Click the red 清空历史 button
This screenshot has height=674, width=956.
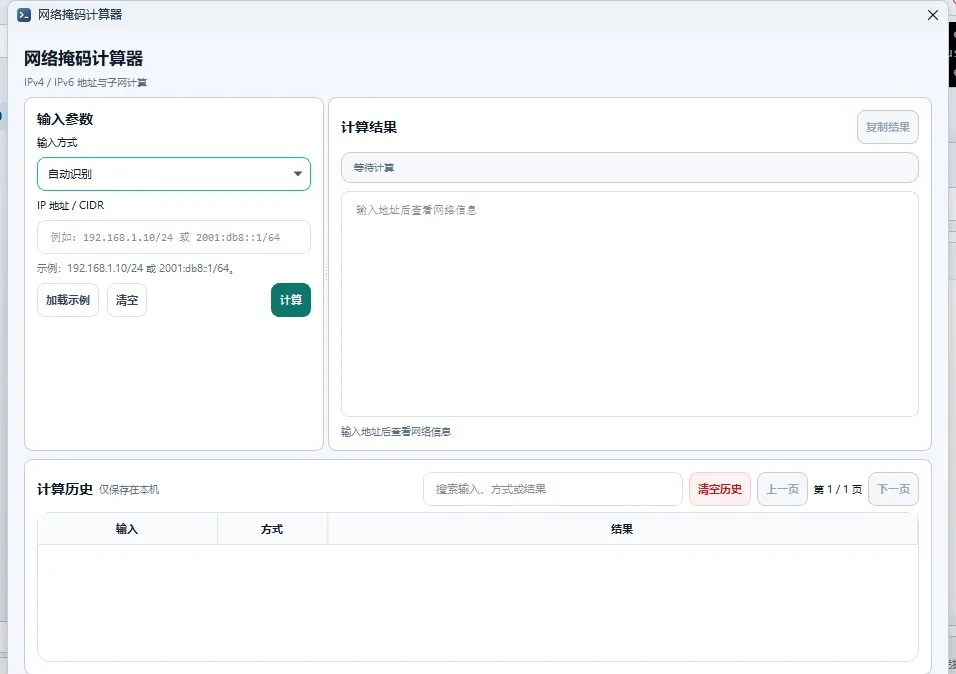point(720,489)
